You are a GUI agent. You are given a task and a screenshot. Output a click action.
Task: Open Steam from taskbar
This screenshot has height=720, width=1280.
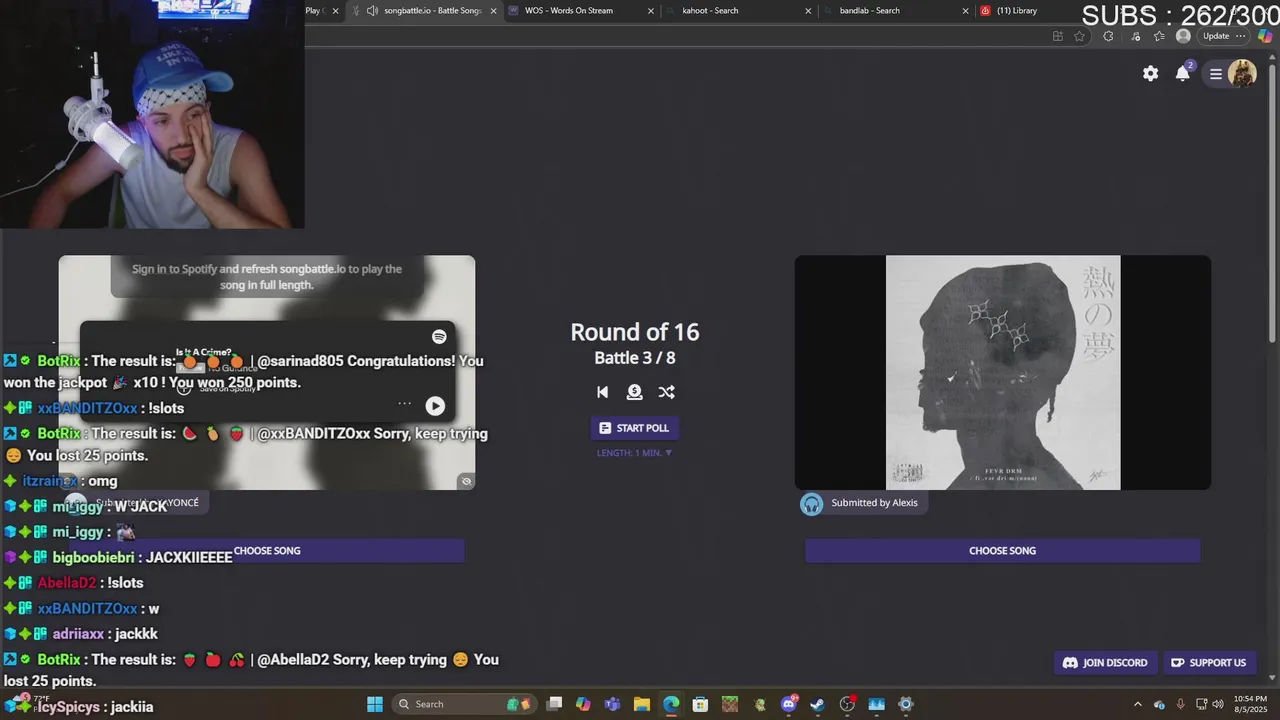818,704
